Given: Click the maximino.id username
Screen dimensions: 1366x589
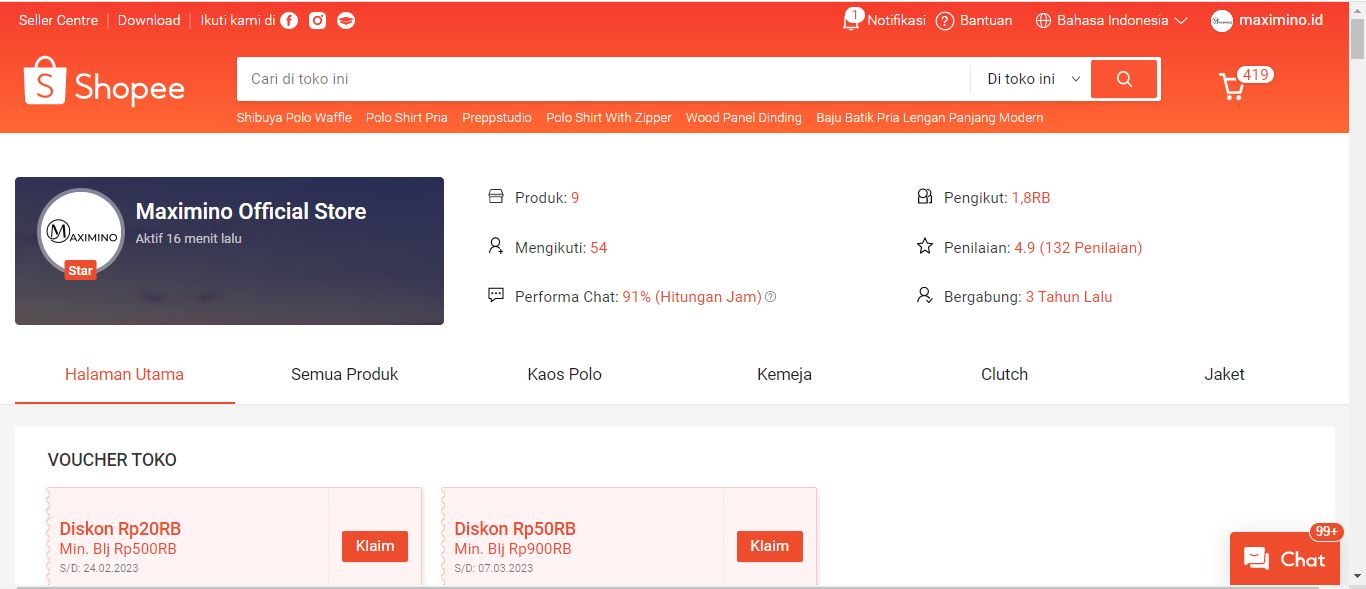Looking at the screenshot, I should [1281, 21].
